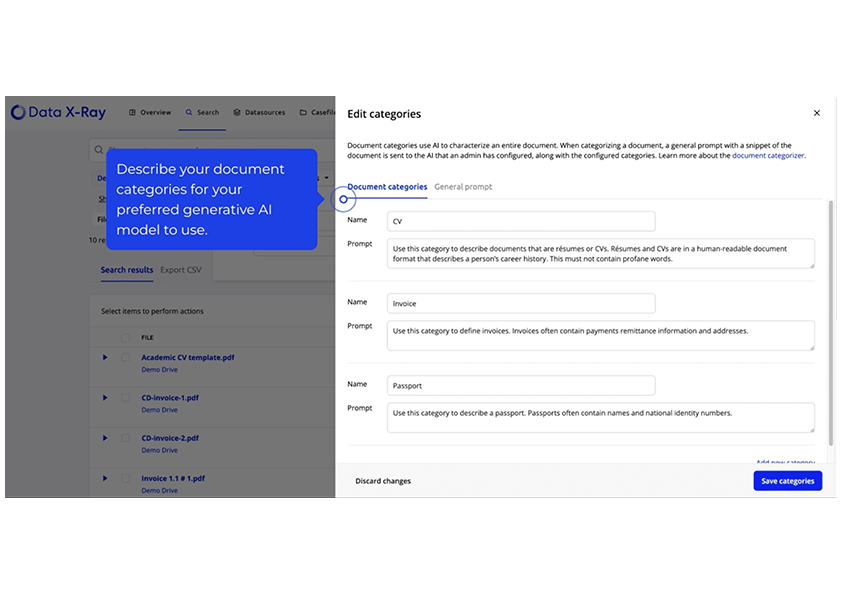This screenshot has height=594, width=841.
Task: Click the Invoice name field
Action: pos(521,303)
